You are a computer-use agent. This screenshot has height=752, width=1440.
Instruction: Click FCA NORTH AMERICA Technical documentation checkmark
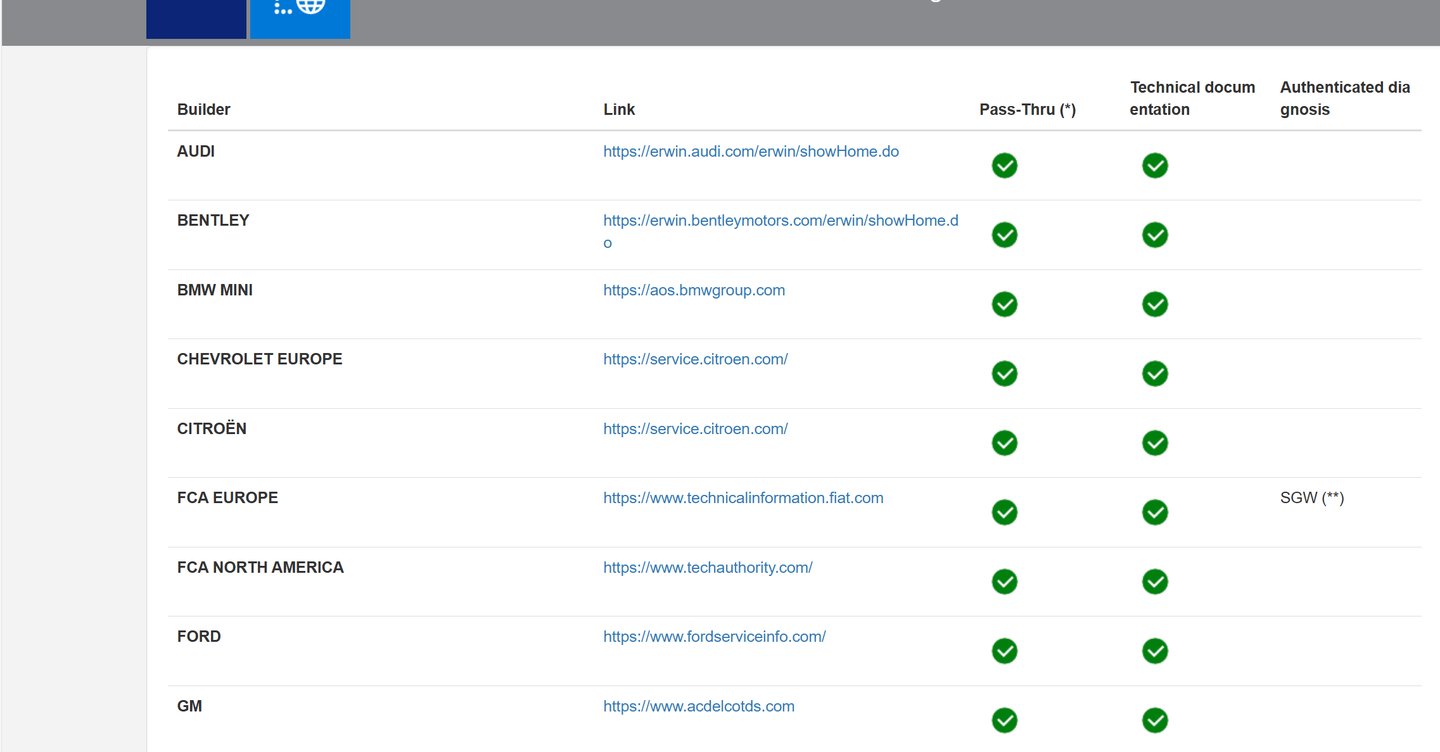1155,582
